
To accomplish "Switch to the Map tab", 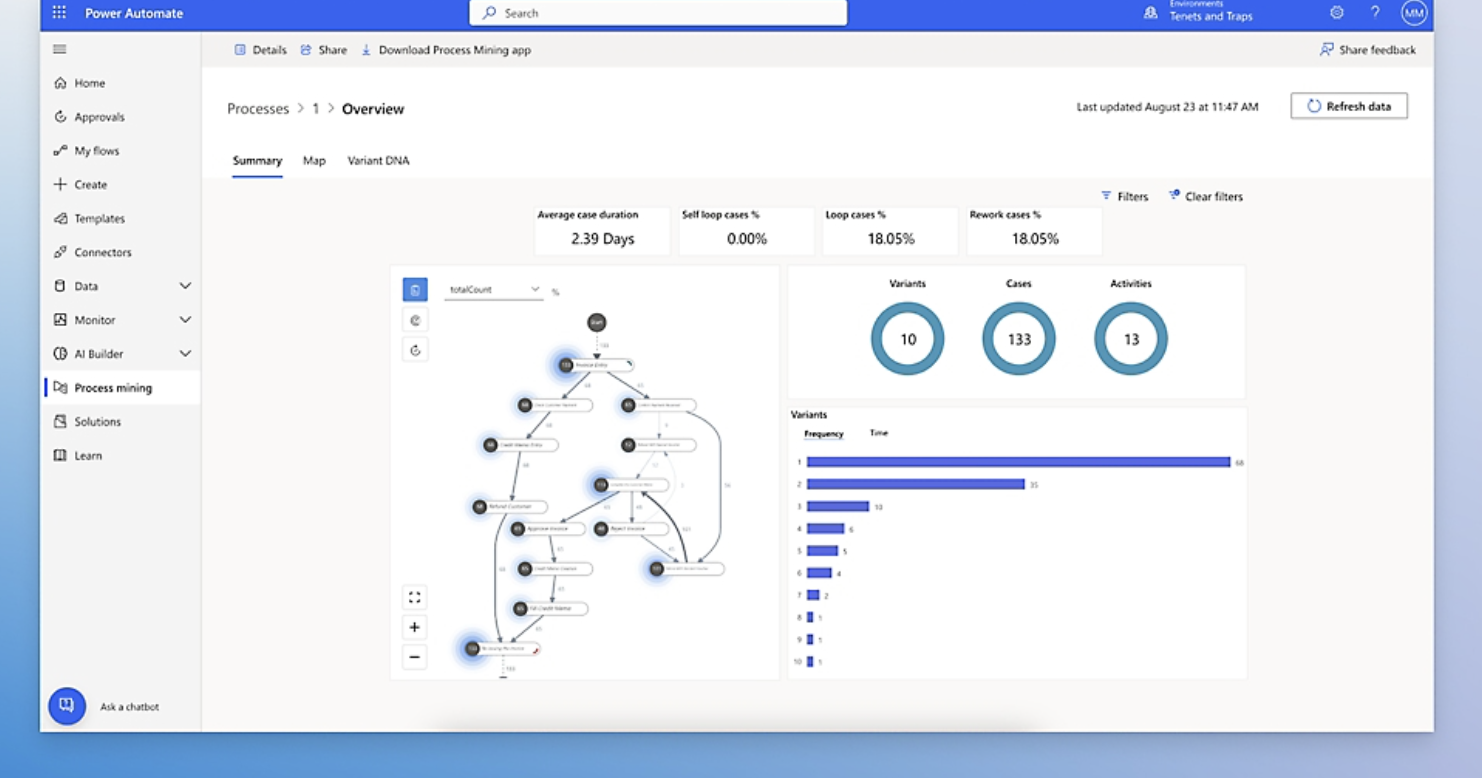I will click(x=314, y=161).
